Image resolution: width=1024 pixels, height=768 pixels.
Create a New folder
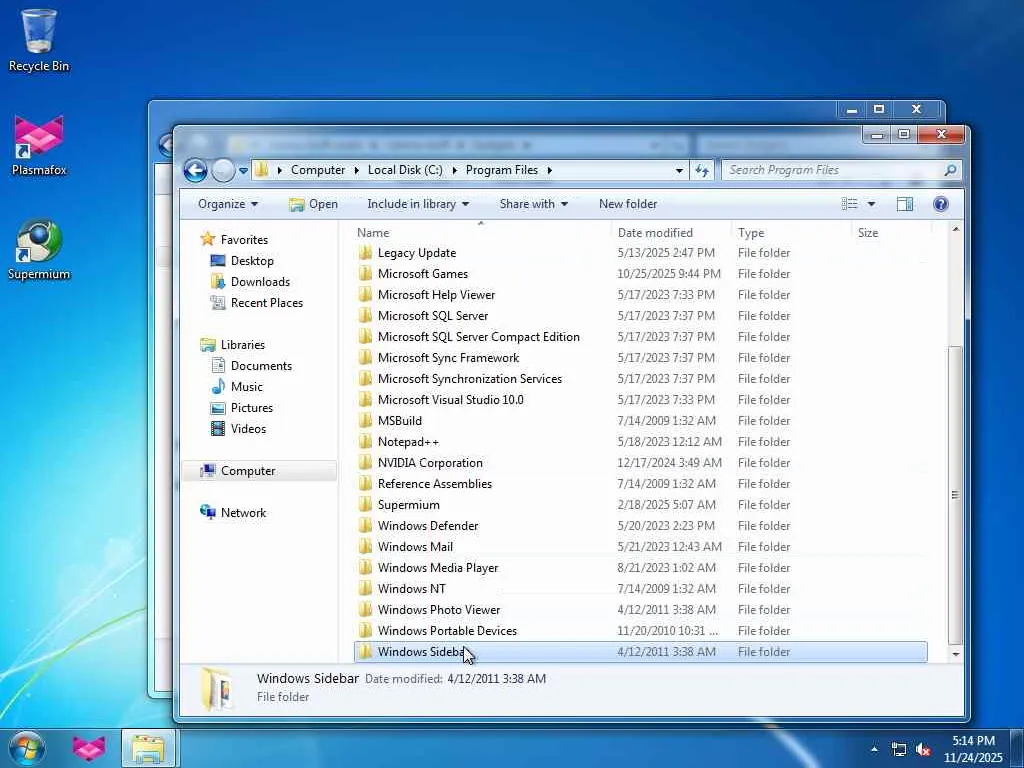tap(628, 204)
